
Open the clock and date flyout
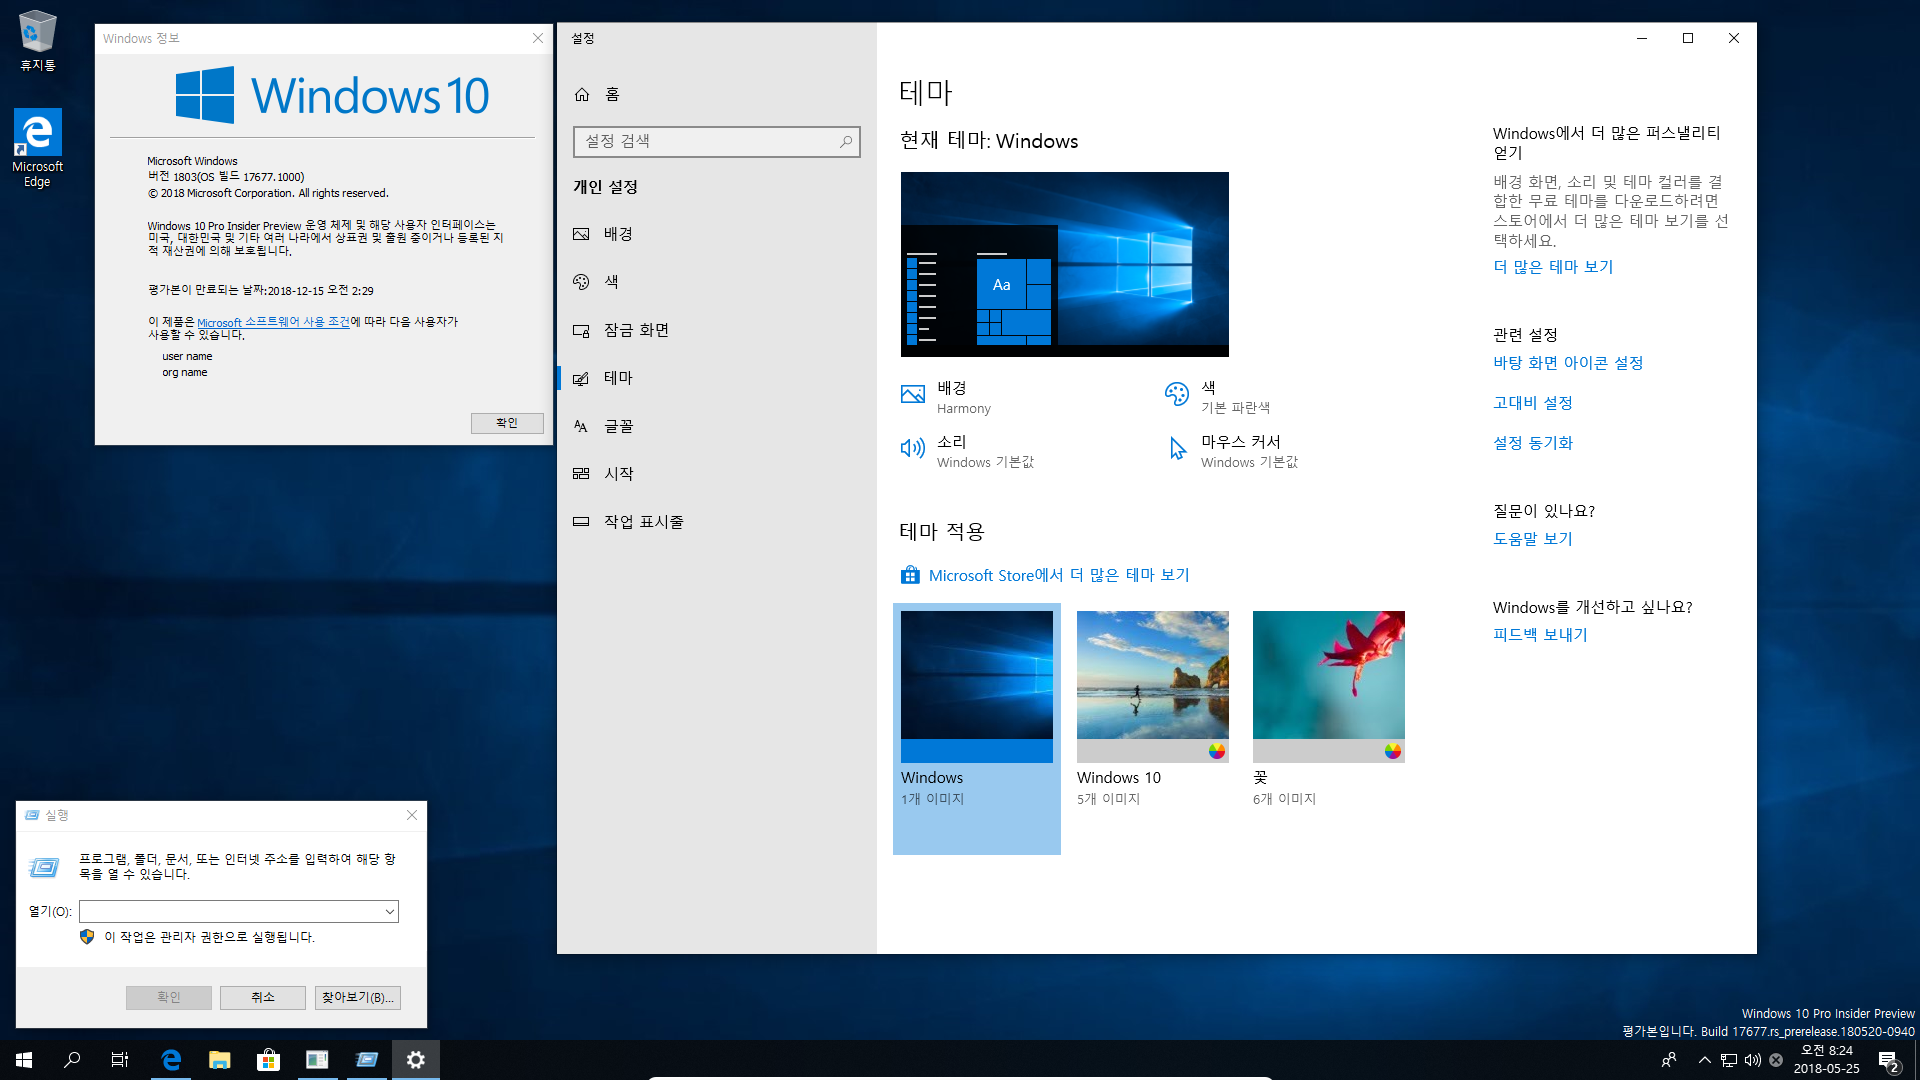(1827, 1060)
